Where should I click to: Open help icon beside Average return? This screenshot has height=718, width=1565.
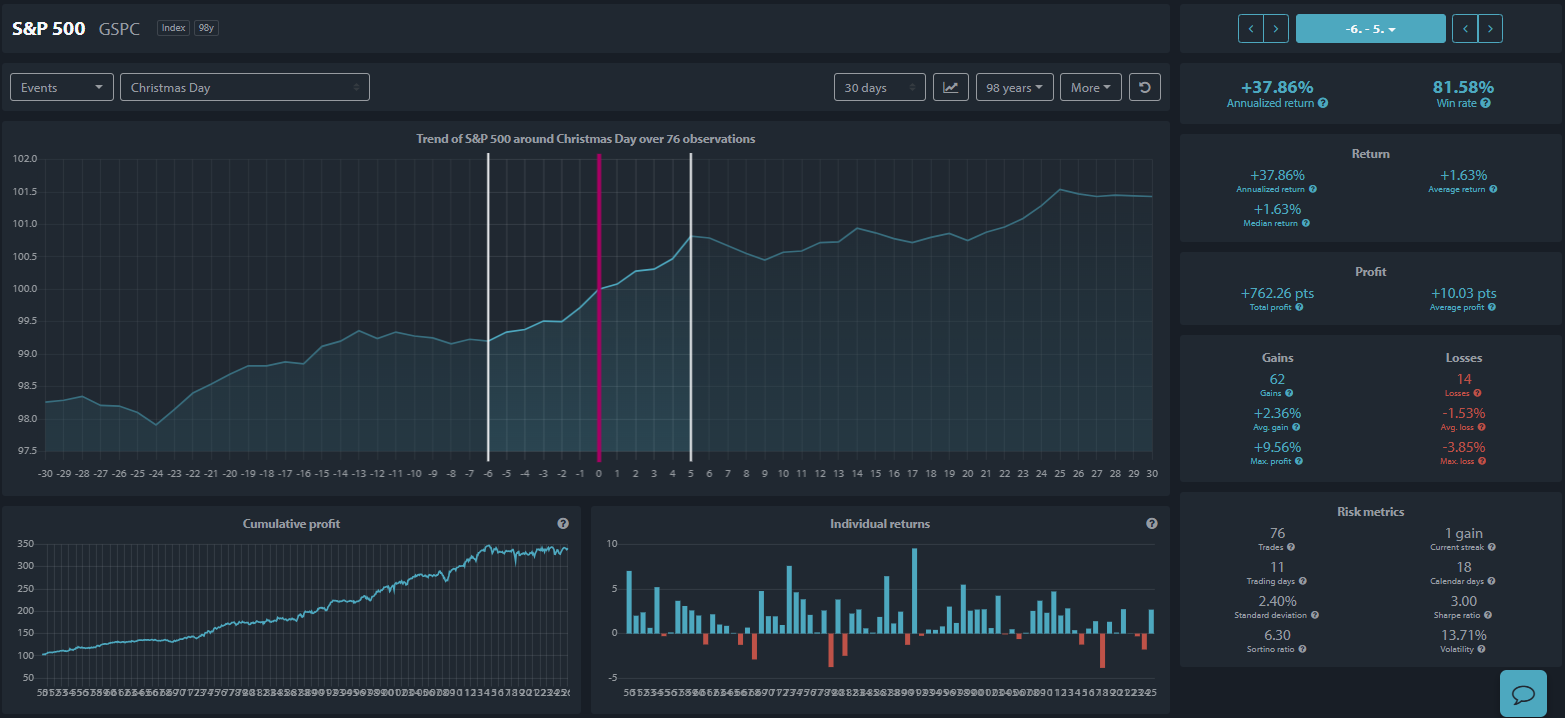(x=1495, y=189)
